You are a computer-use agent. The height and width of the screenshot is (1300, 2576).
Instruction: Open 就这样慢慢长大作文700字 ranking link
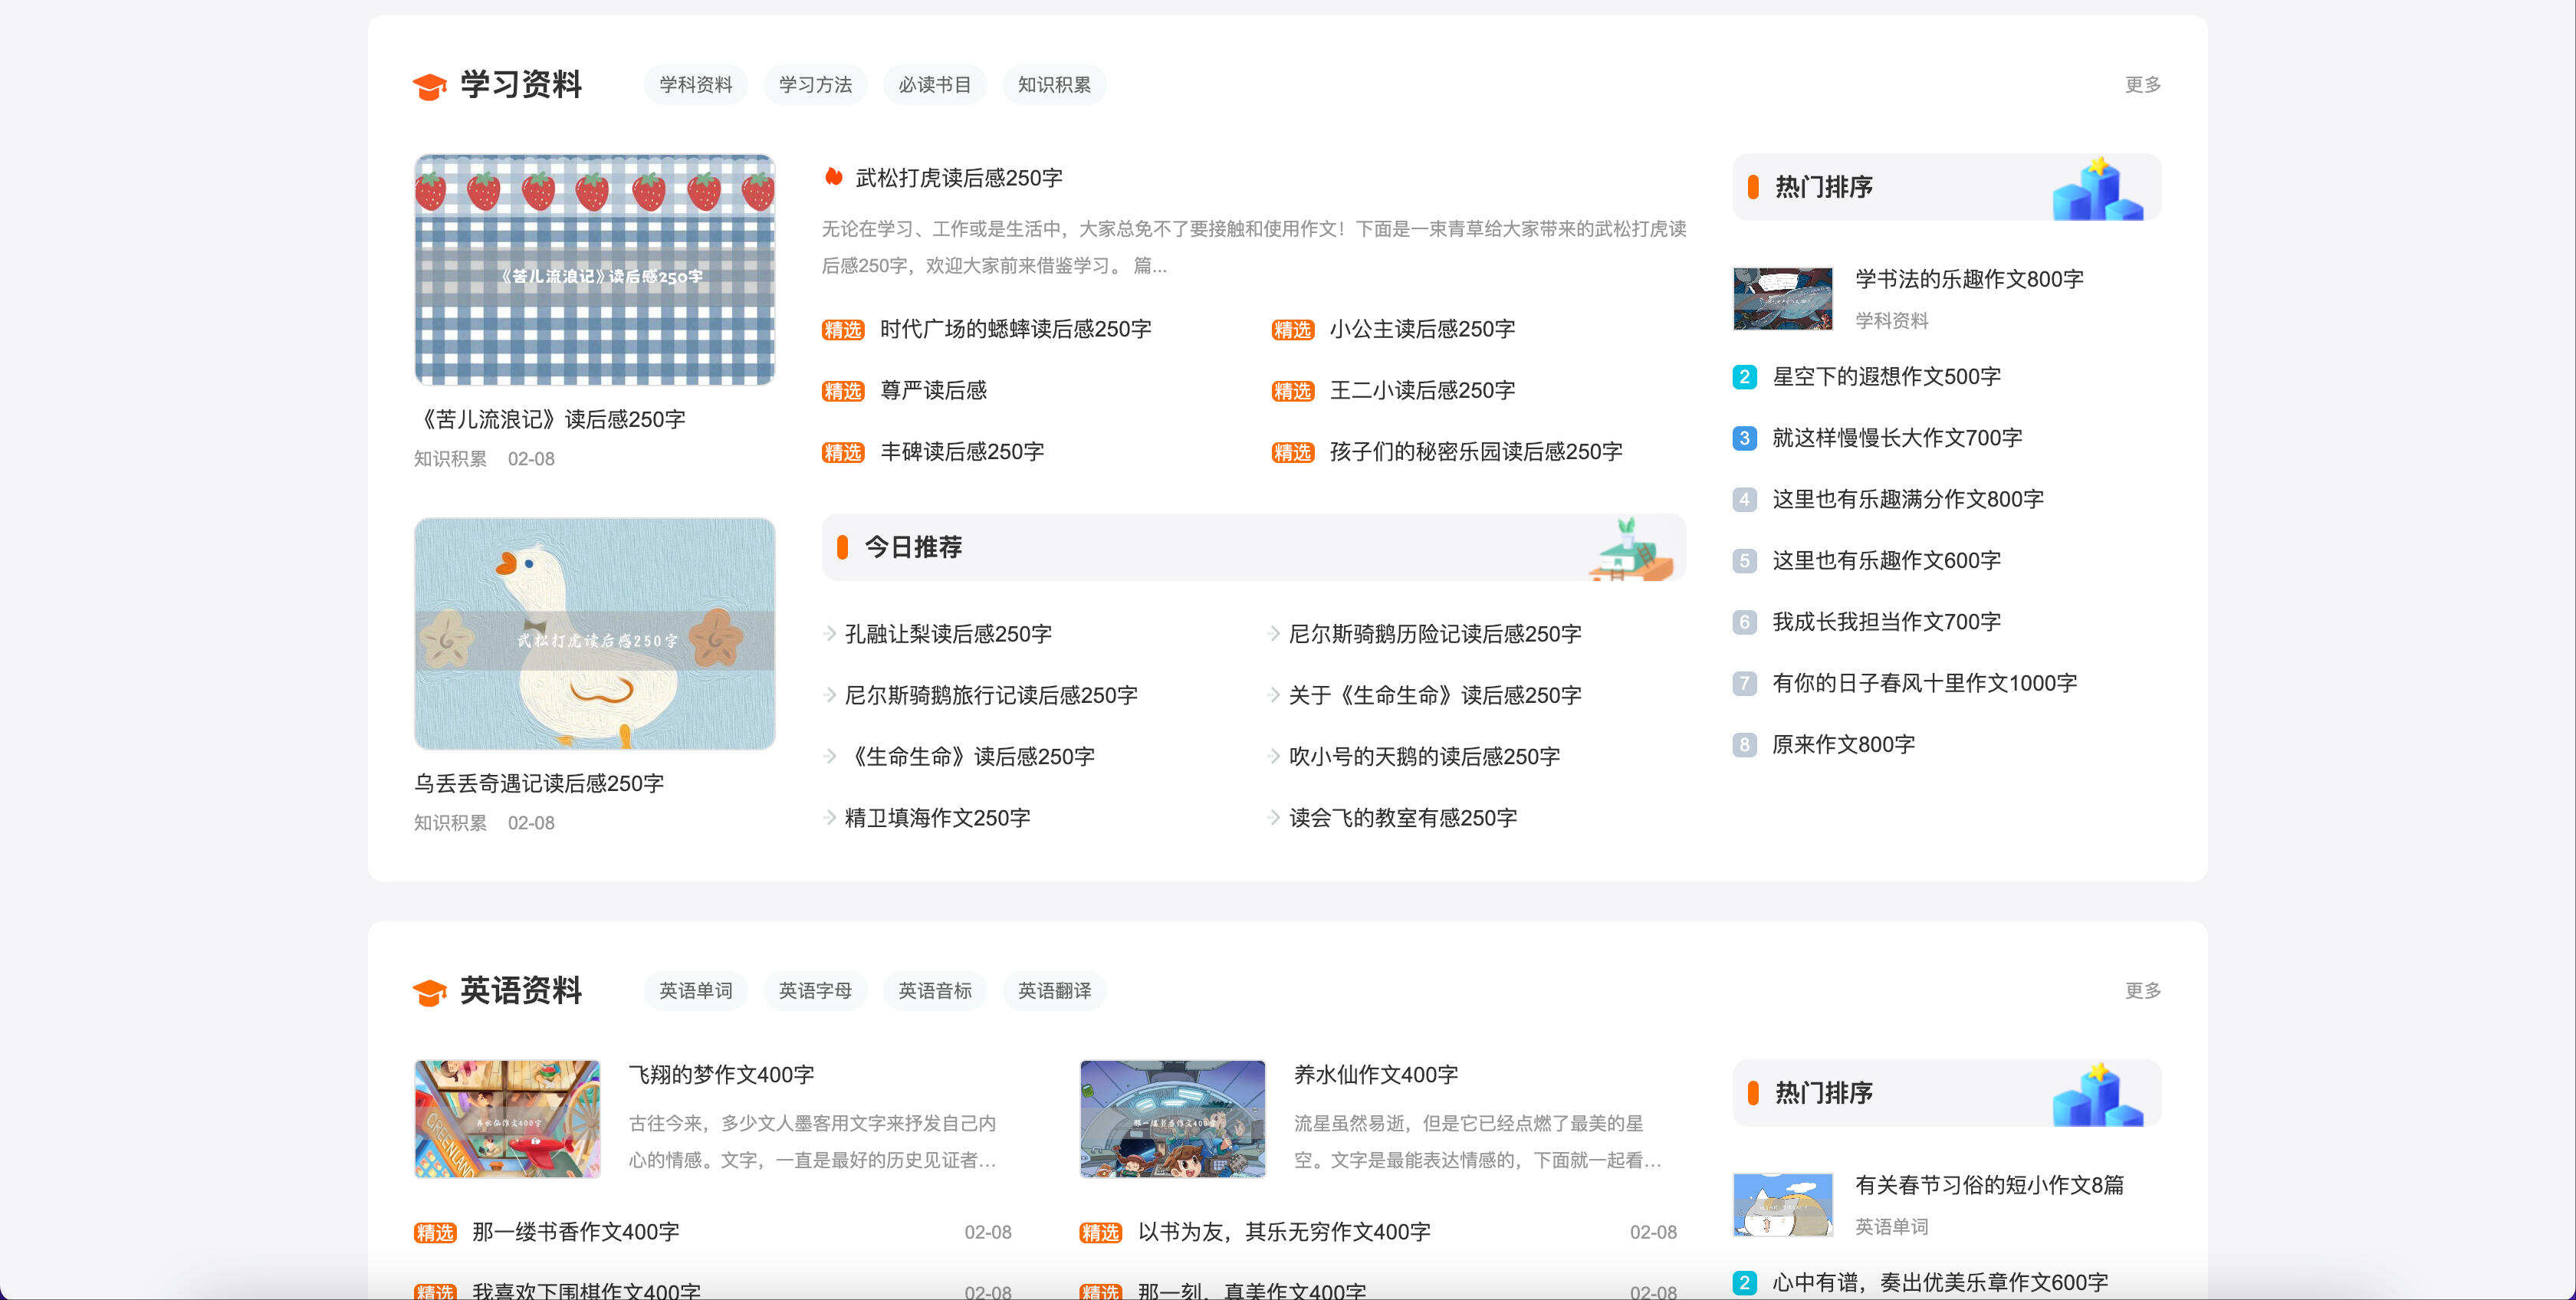coord(1896,438)
